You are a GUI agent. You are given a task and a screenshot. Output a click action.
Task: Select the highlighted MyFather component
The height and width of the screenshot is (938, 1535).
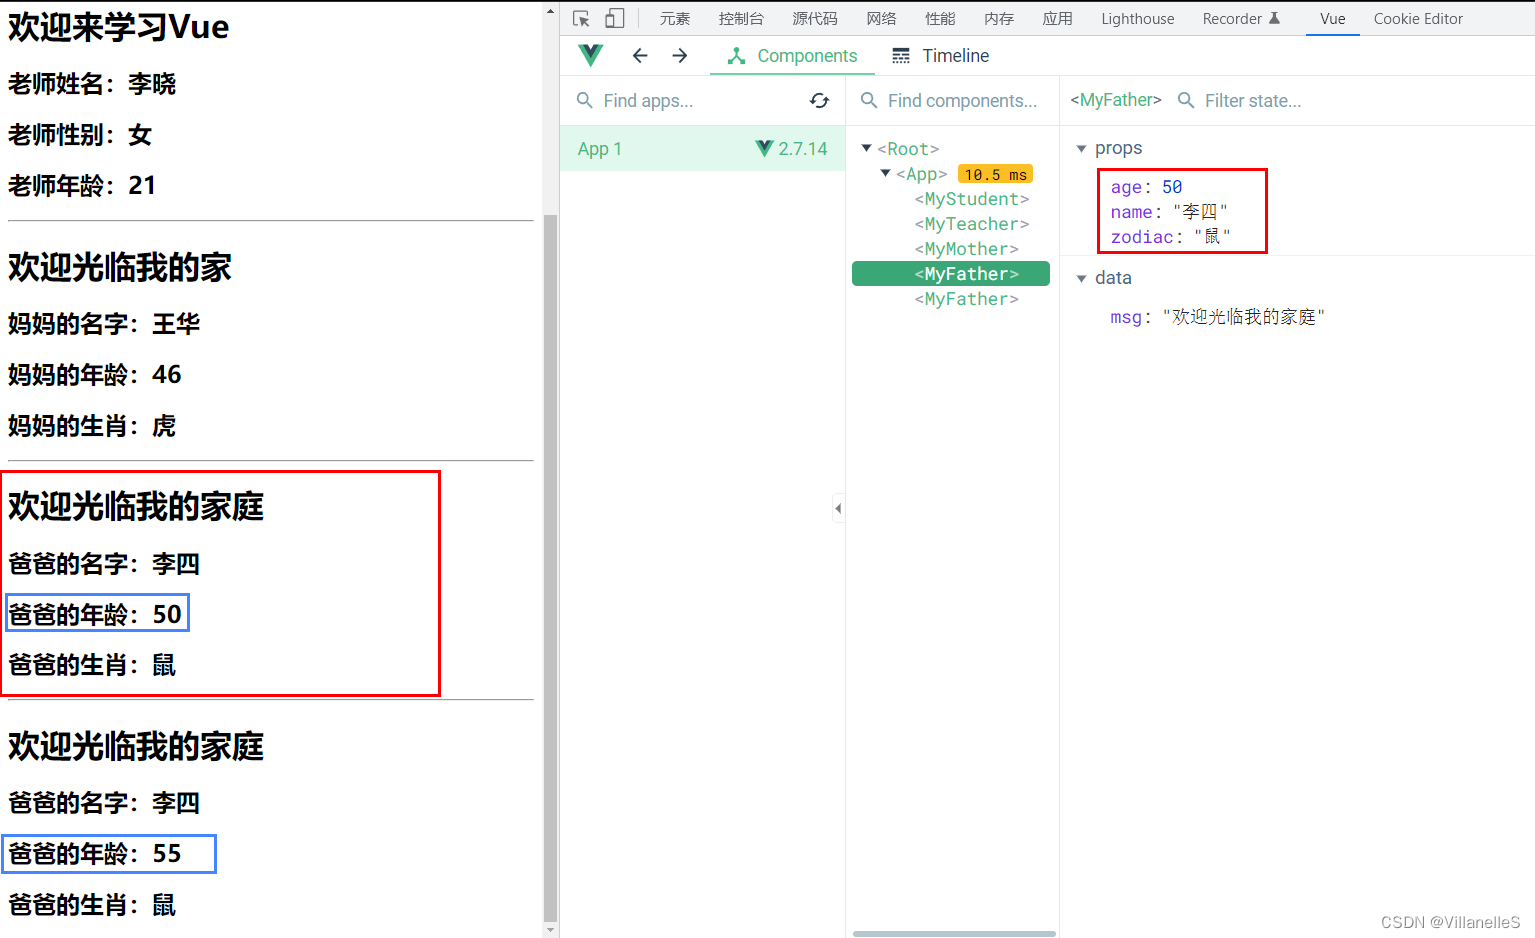pos(951,274)
